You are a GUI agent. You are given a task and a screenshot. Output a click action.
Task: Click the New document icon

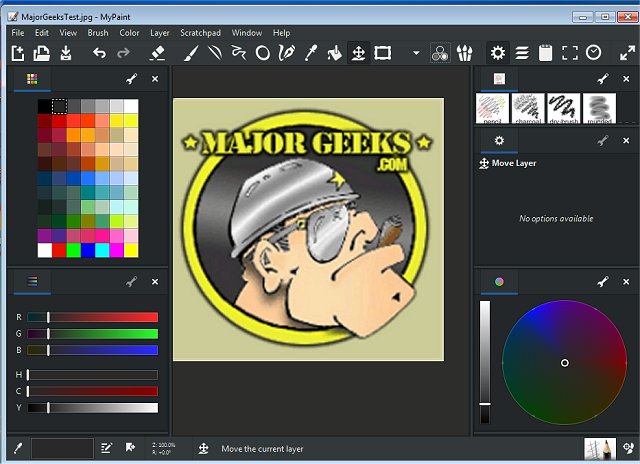pyautogui.click(x=17, y=52)
